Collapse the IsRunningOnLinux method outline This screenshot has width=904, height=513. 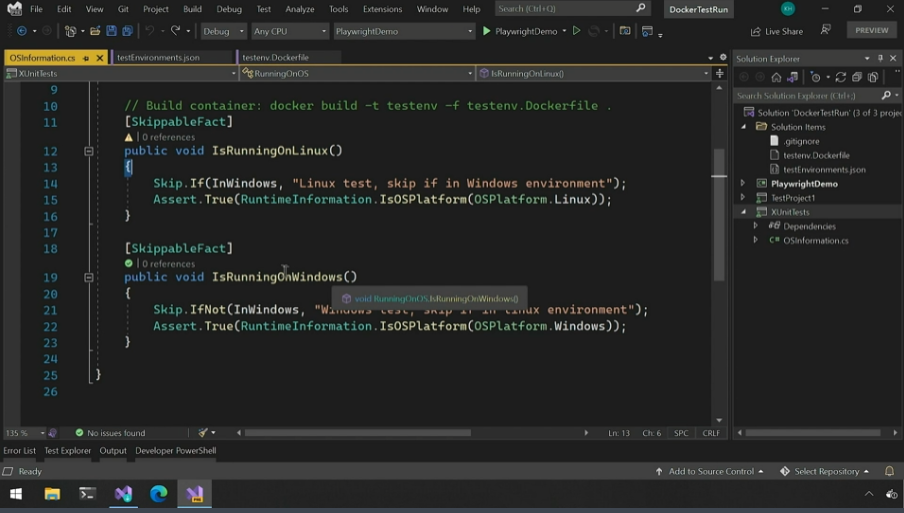click(88, 151)
